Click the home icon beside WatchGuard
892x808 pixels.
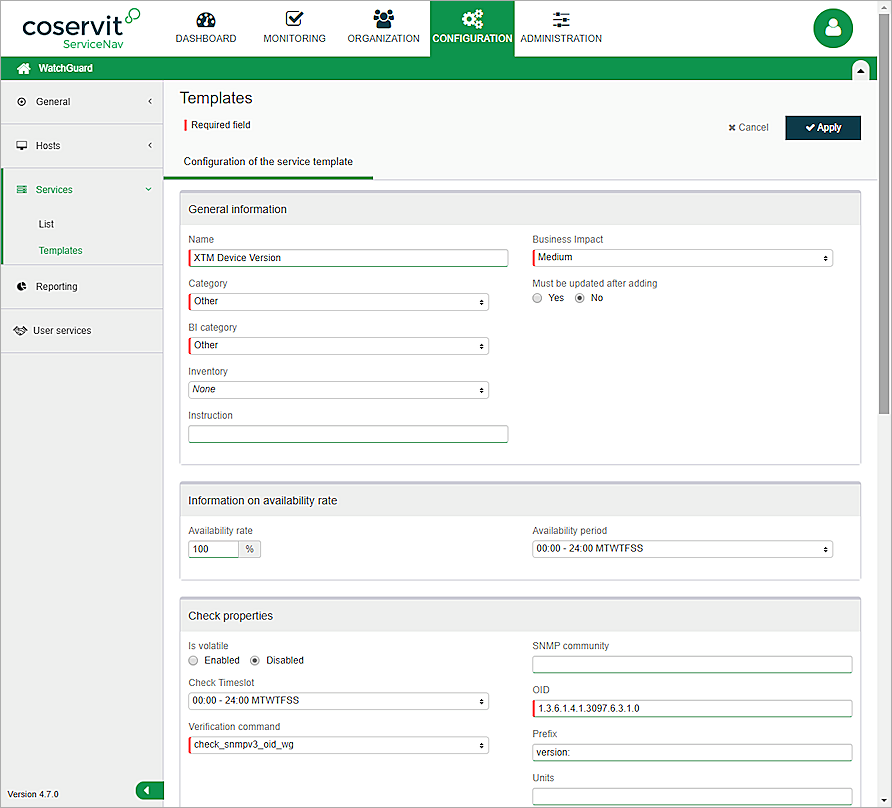[x=24, y=69]
